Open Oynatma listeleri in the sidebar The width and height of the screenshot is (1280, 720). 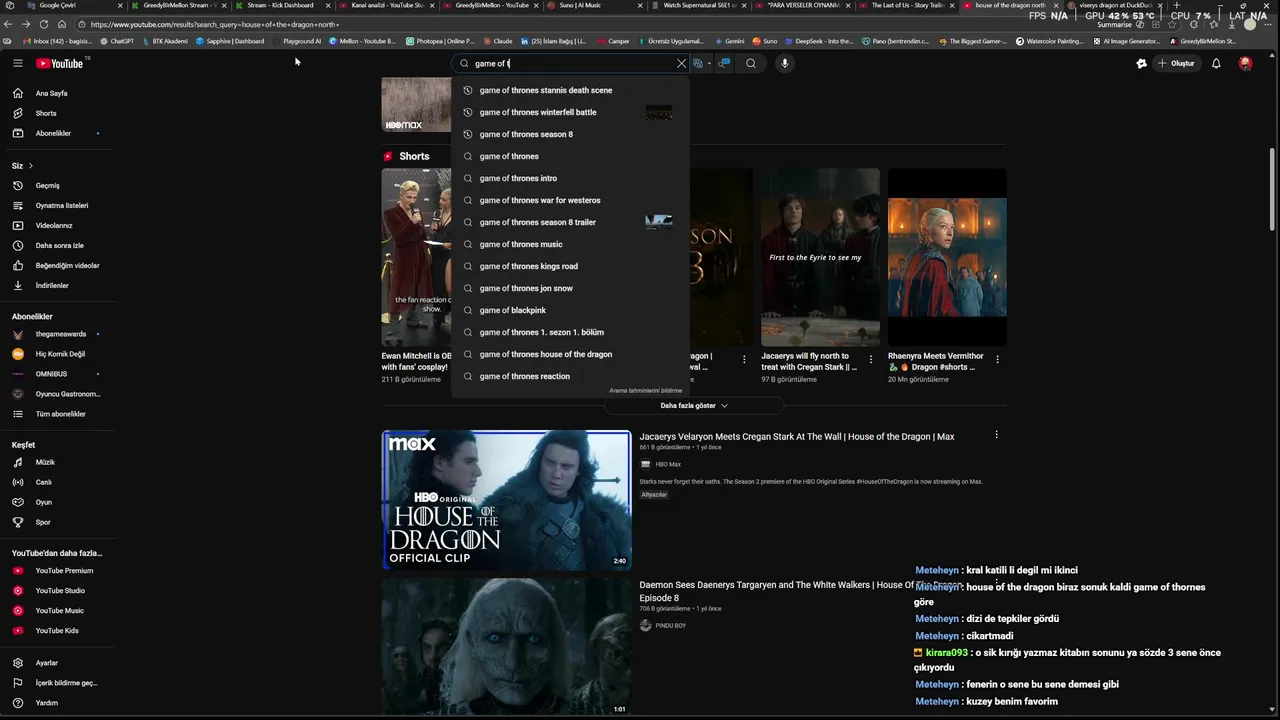(x=62, y=205)
